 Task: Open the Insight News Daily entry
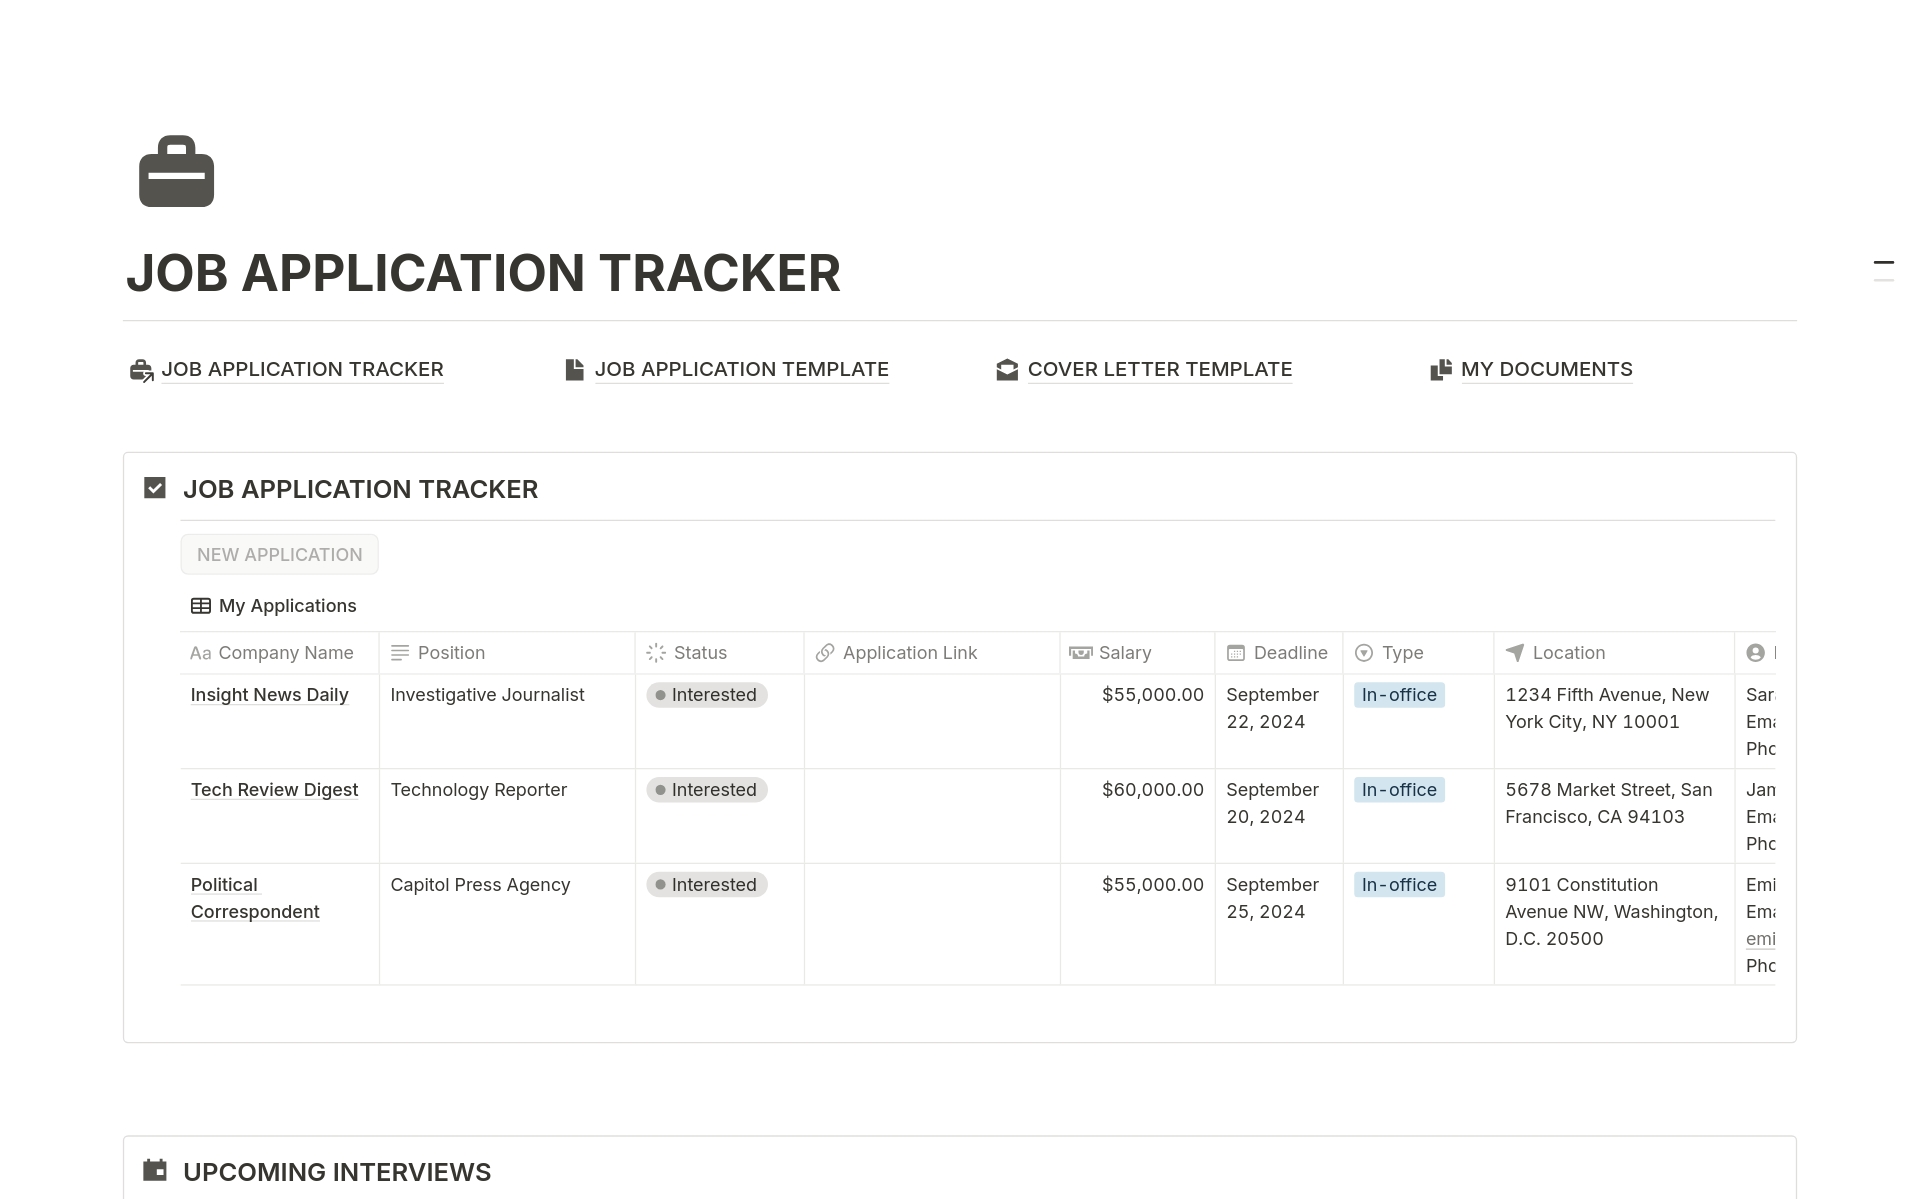coord(269,694)
